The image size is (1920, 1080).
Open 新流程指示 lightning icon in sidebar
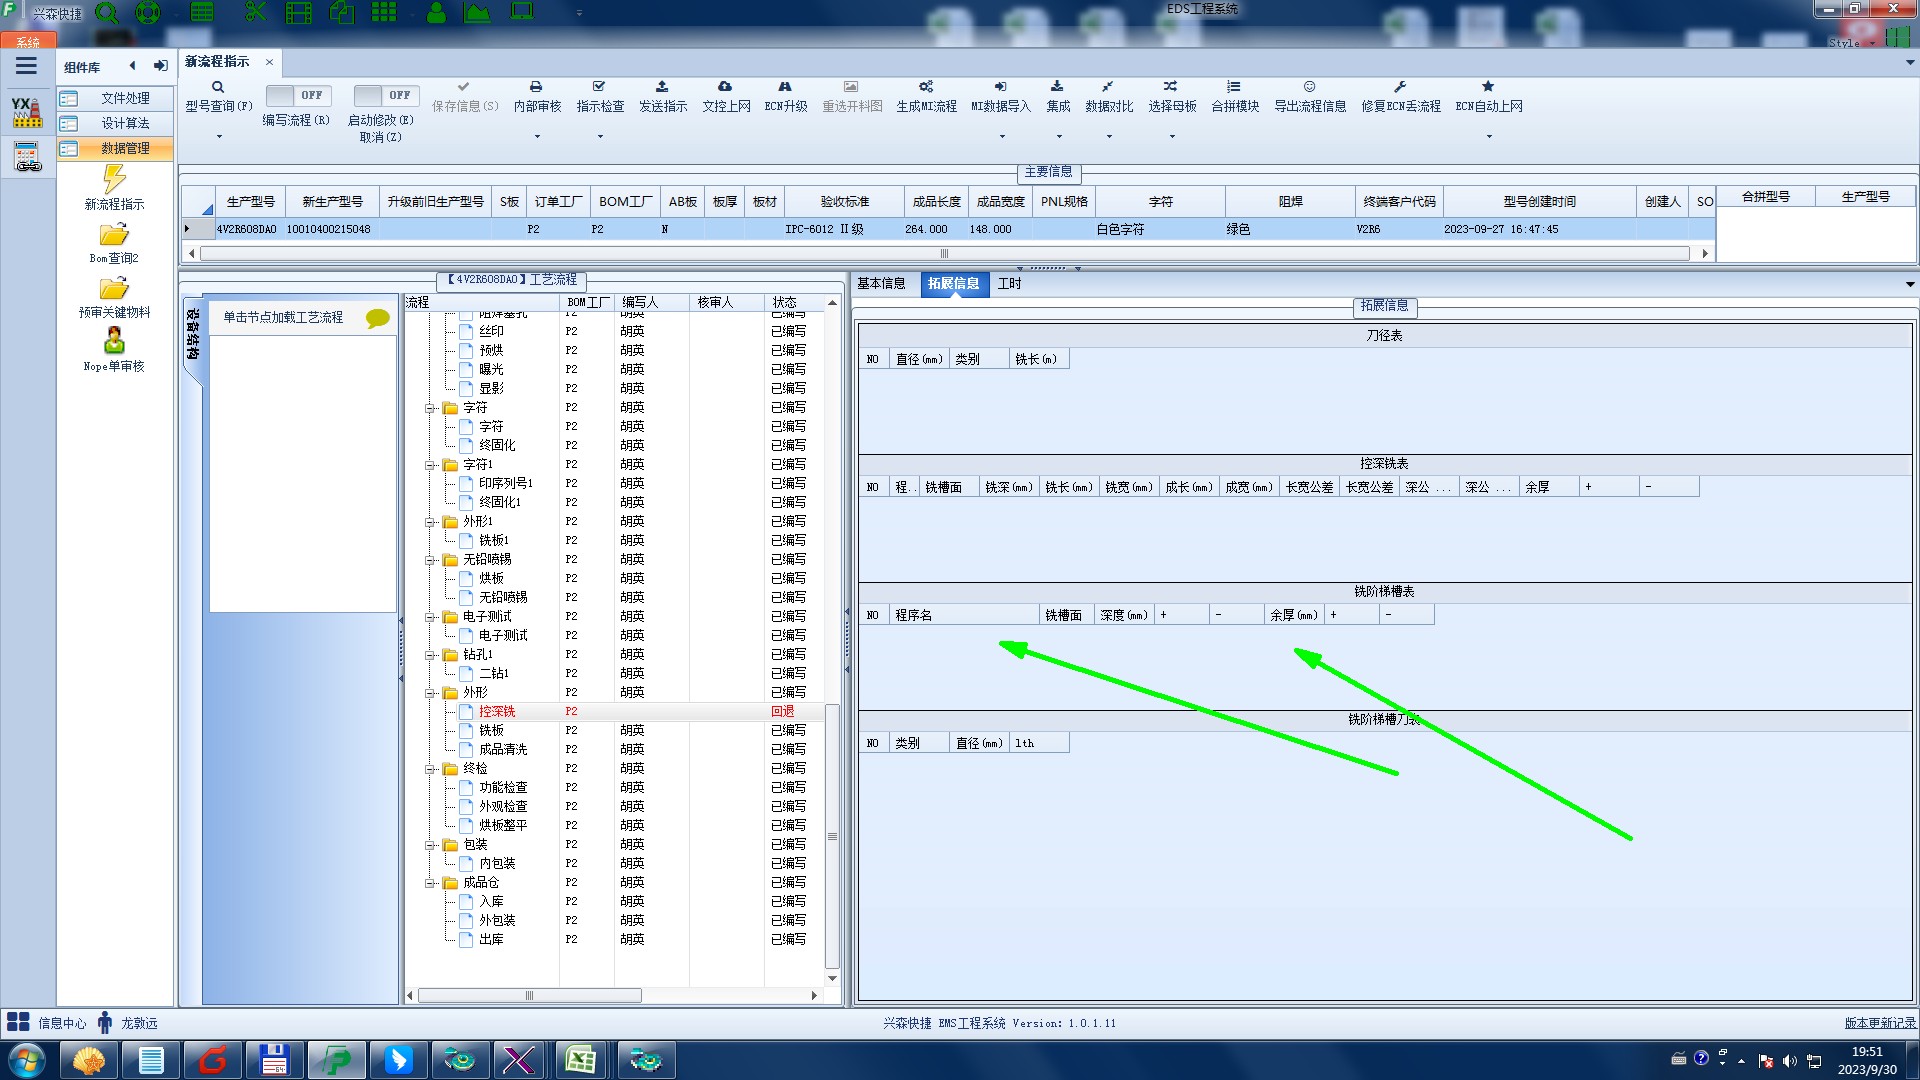114,180
